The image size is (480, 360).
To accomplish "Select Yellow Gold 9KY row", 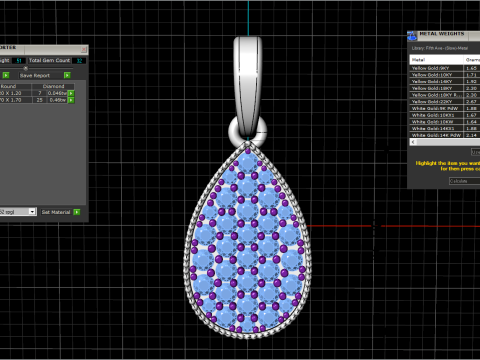I will click(x=445, y=68).
